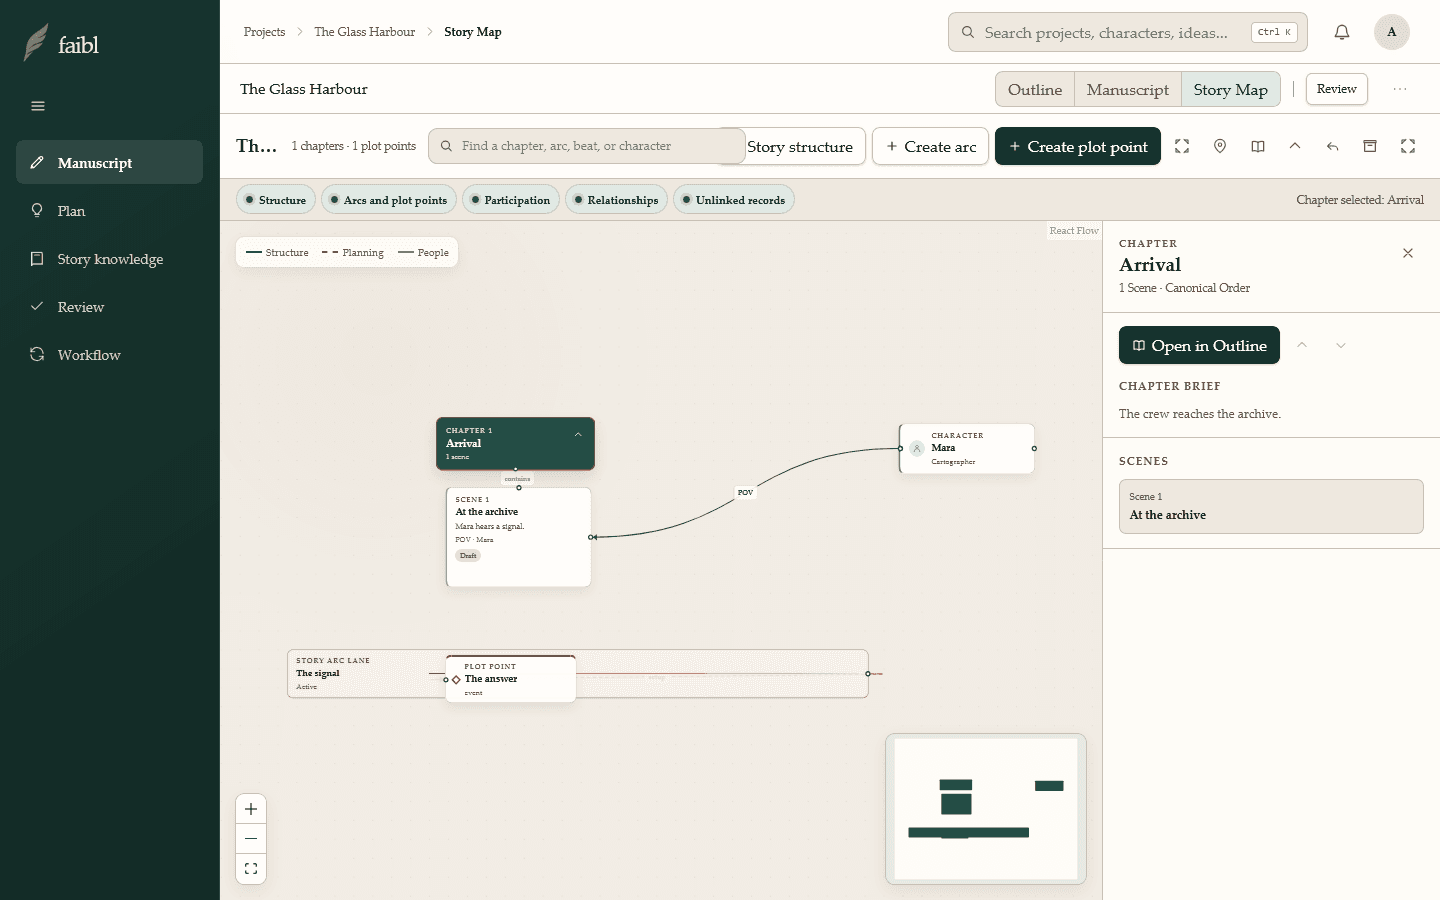Click the archive box icon in the toolbar
The image size is (1440, 900).
(x=1370, y=146)
